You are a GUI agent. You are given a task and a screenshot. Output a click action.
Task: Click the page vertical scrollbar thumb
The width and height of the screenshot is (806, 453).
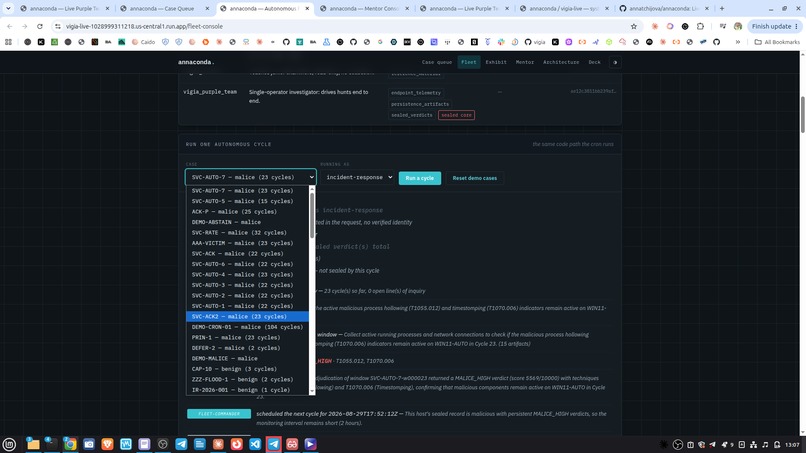click(802, 114)
